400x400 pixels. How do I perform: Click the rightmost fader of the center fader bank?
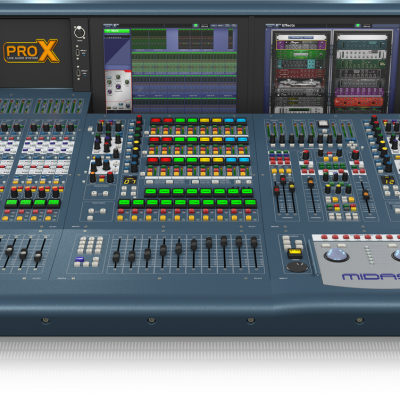[x=254, y=243]
